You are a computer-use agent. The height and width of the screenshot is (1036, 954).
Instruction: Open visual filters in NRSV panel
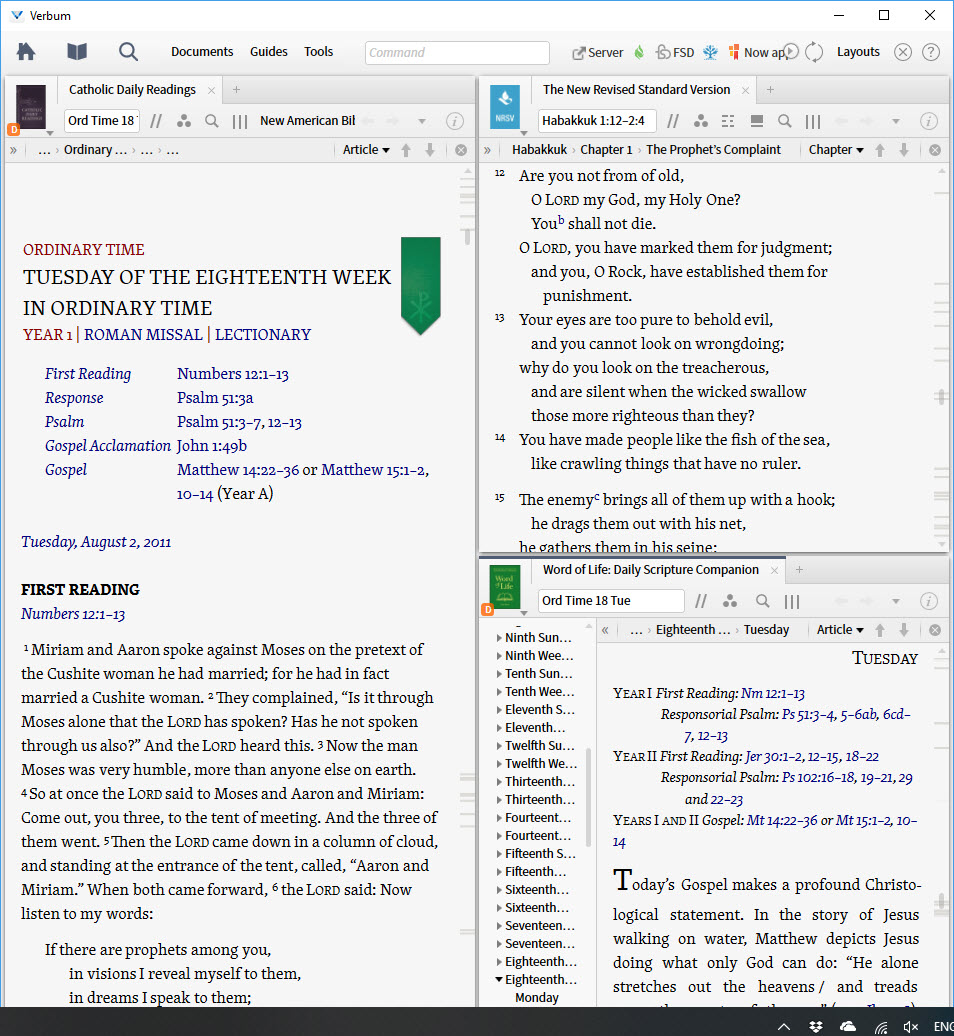click(700, 121)
